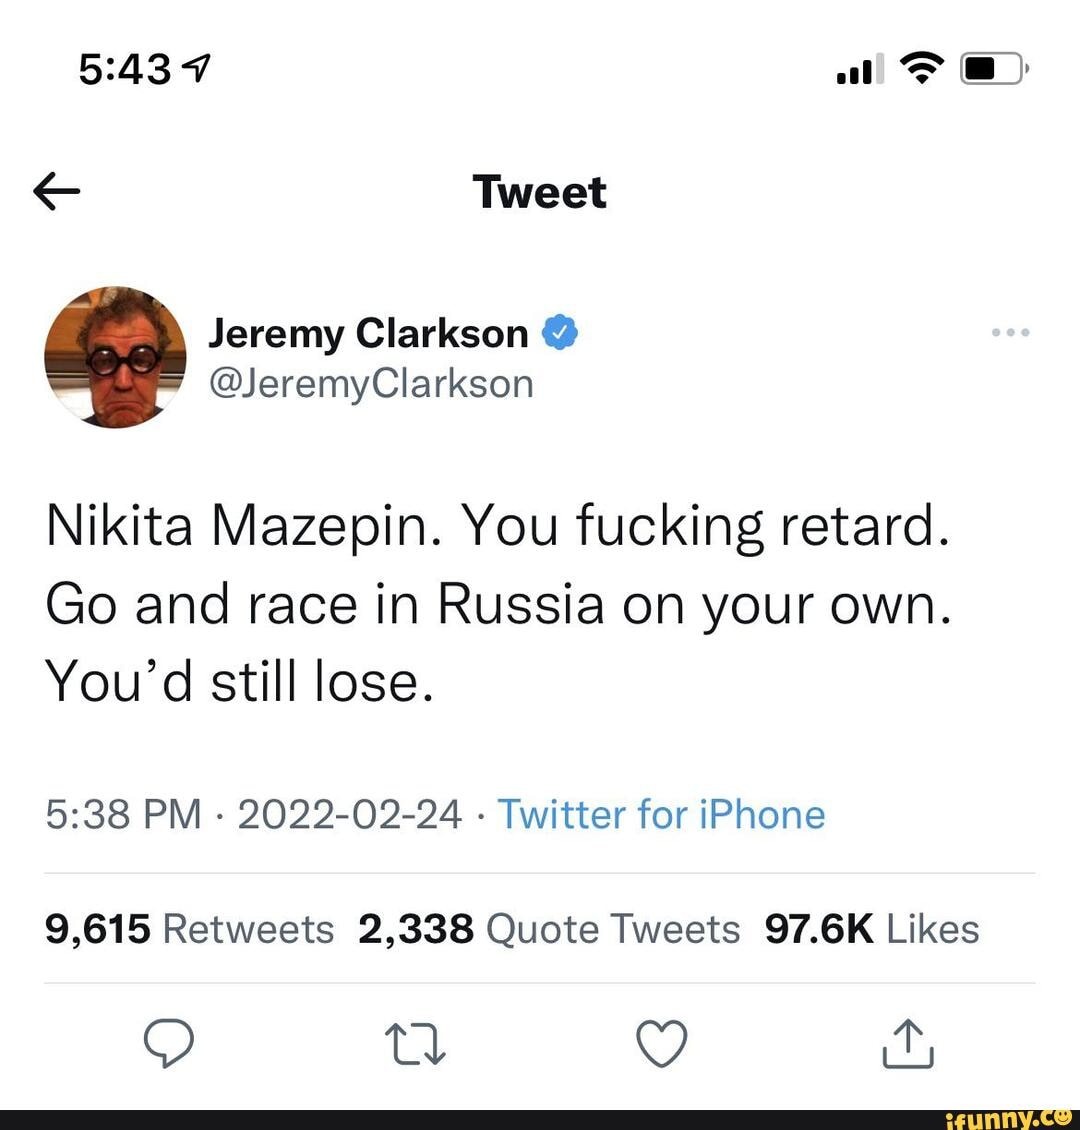Tap the reply speech bubble icon
This screenshot has width=1080, height=1130.
pos(167,1044)
